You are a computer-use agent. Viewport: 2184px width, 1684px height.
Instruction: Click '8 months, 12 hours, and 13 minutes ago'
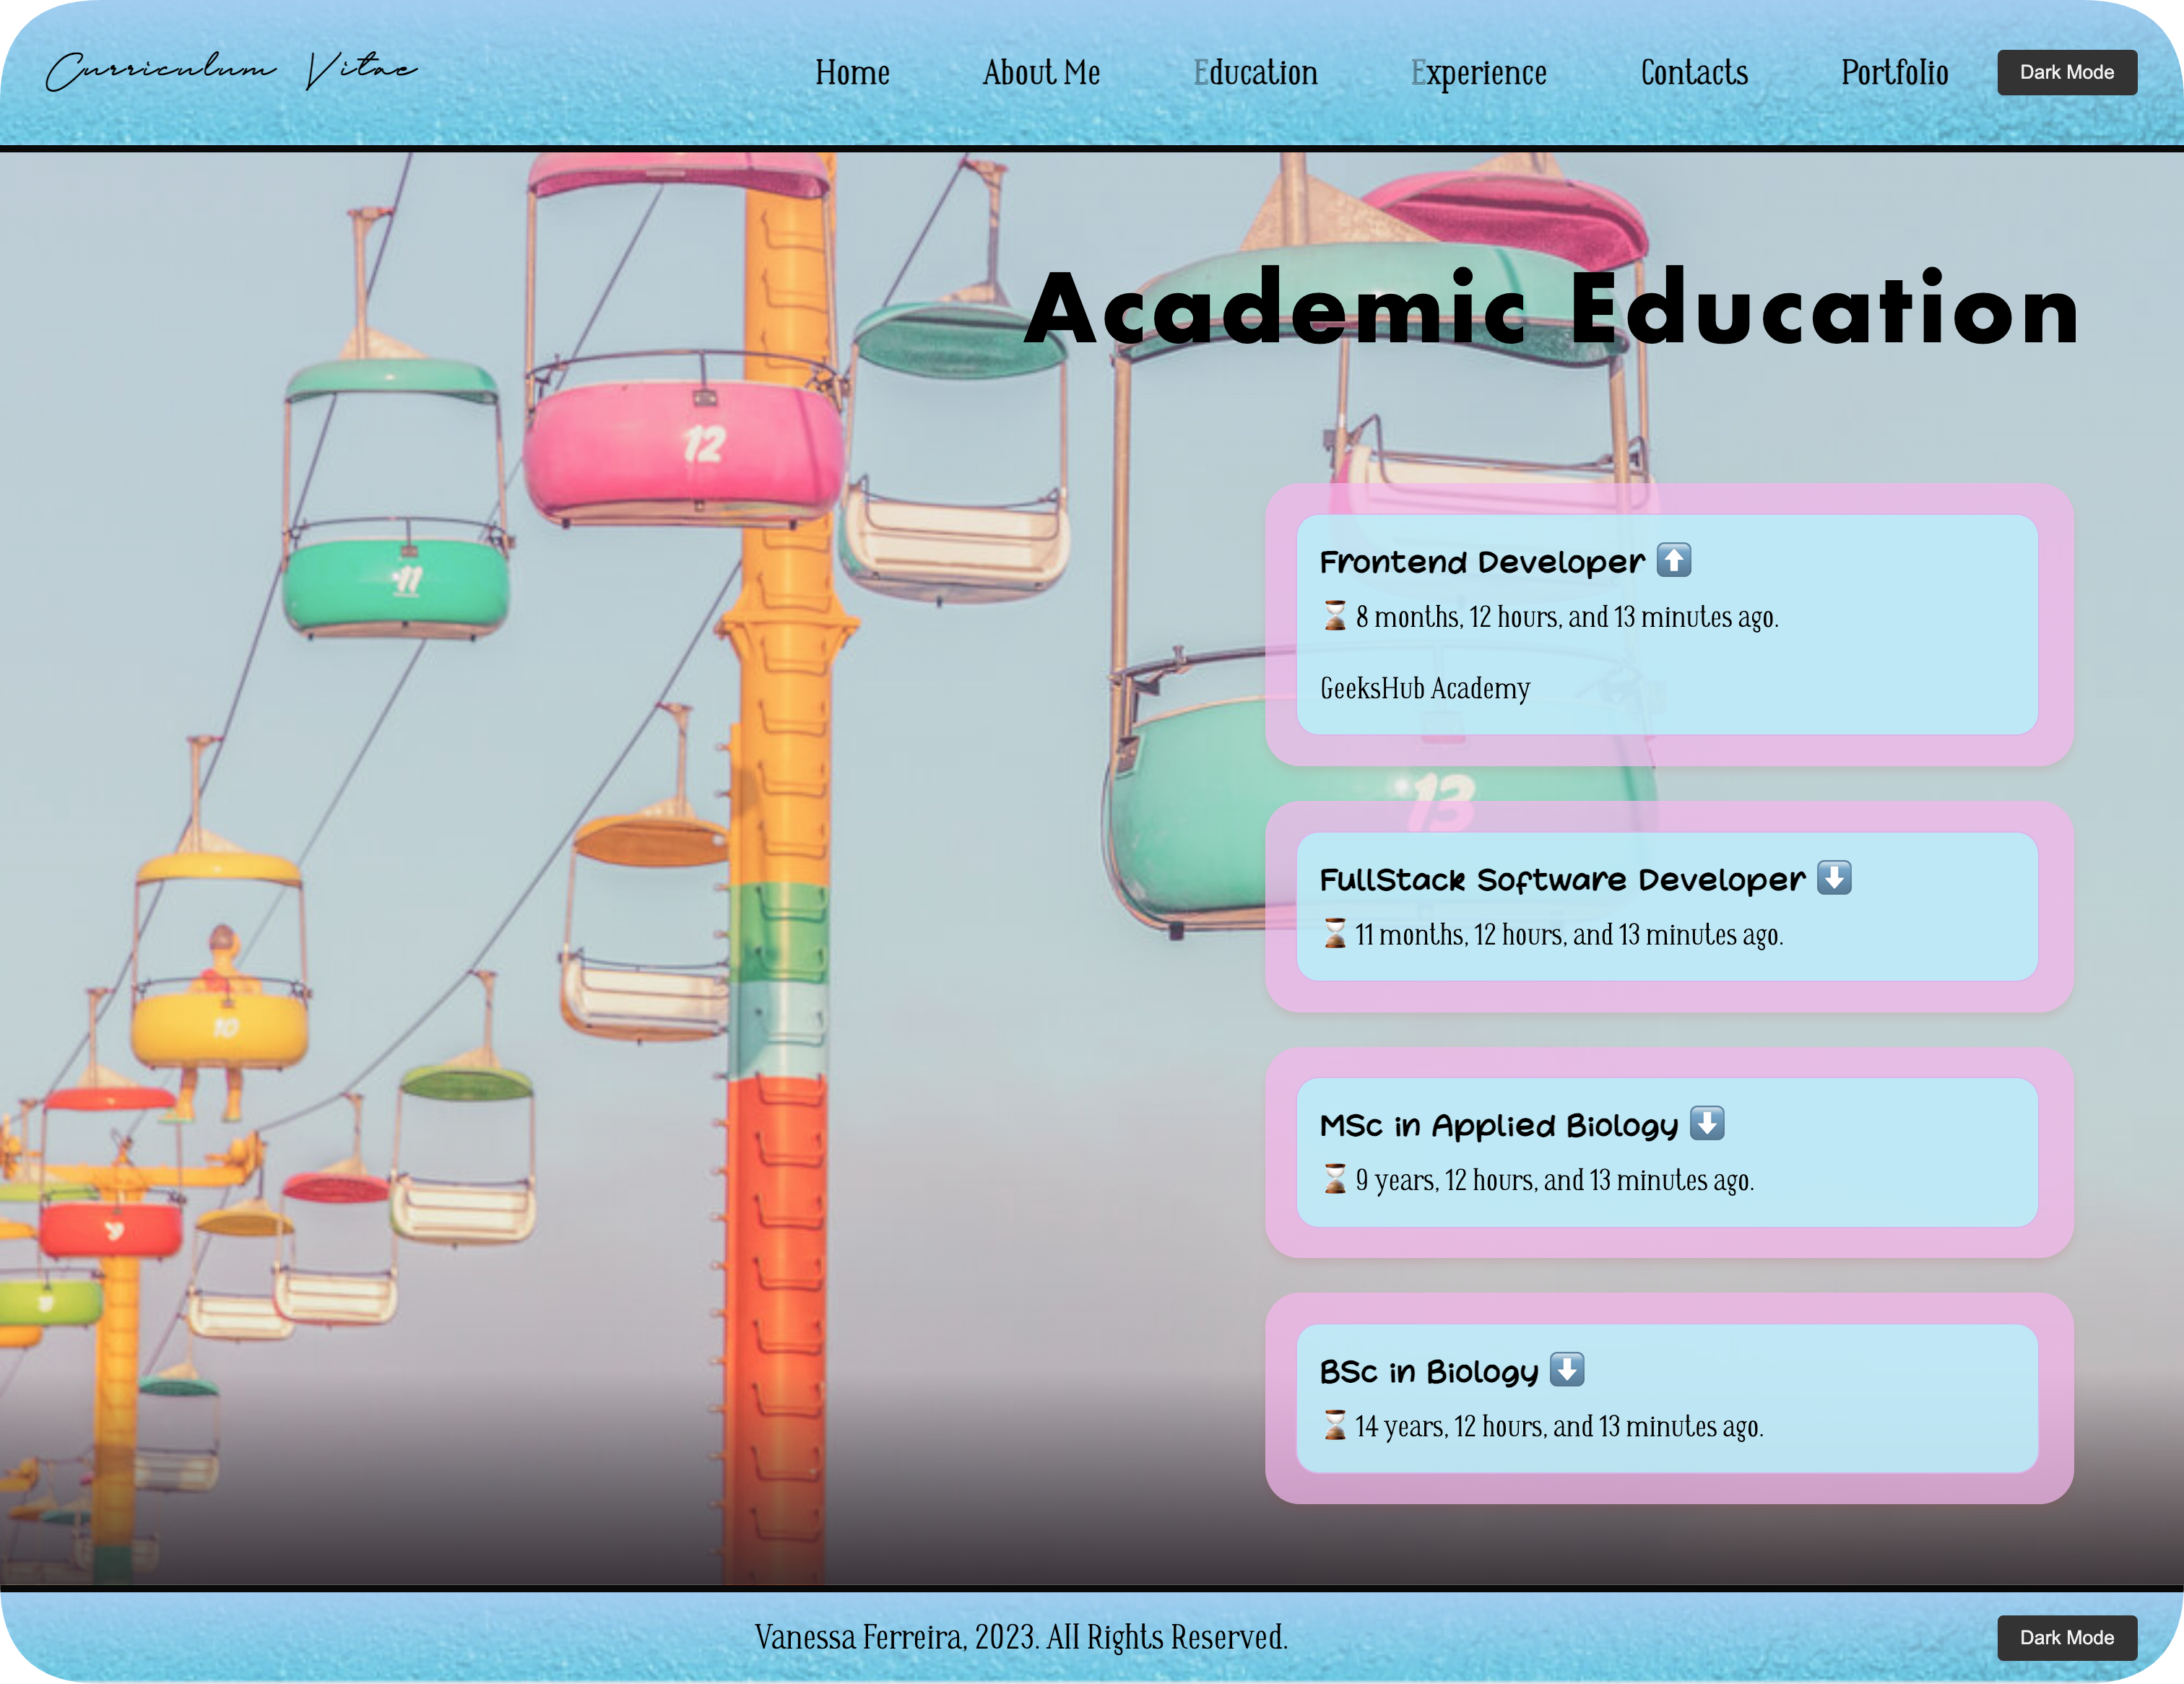coord(1567,617)
